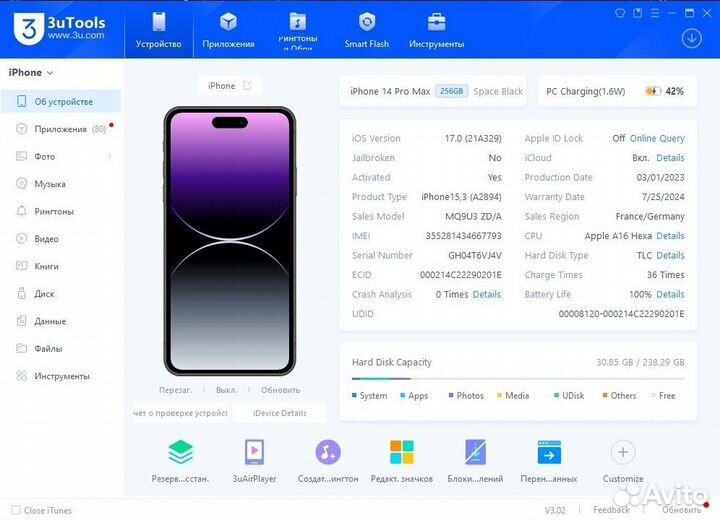The height and width of the screenshot is (520, 720).
Task: Click Выкл. to power off device
Action: (x=226, y=390)
